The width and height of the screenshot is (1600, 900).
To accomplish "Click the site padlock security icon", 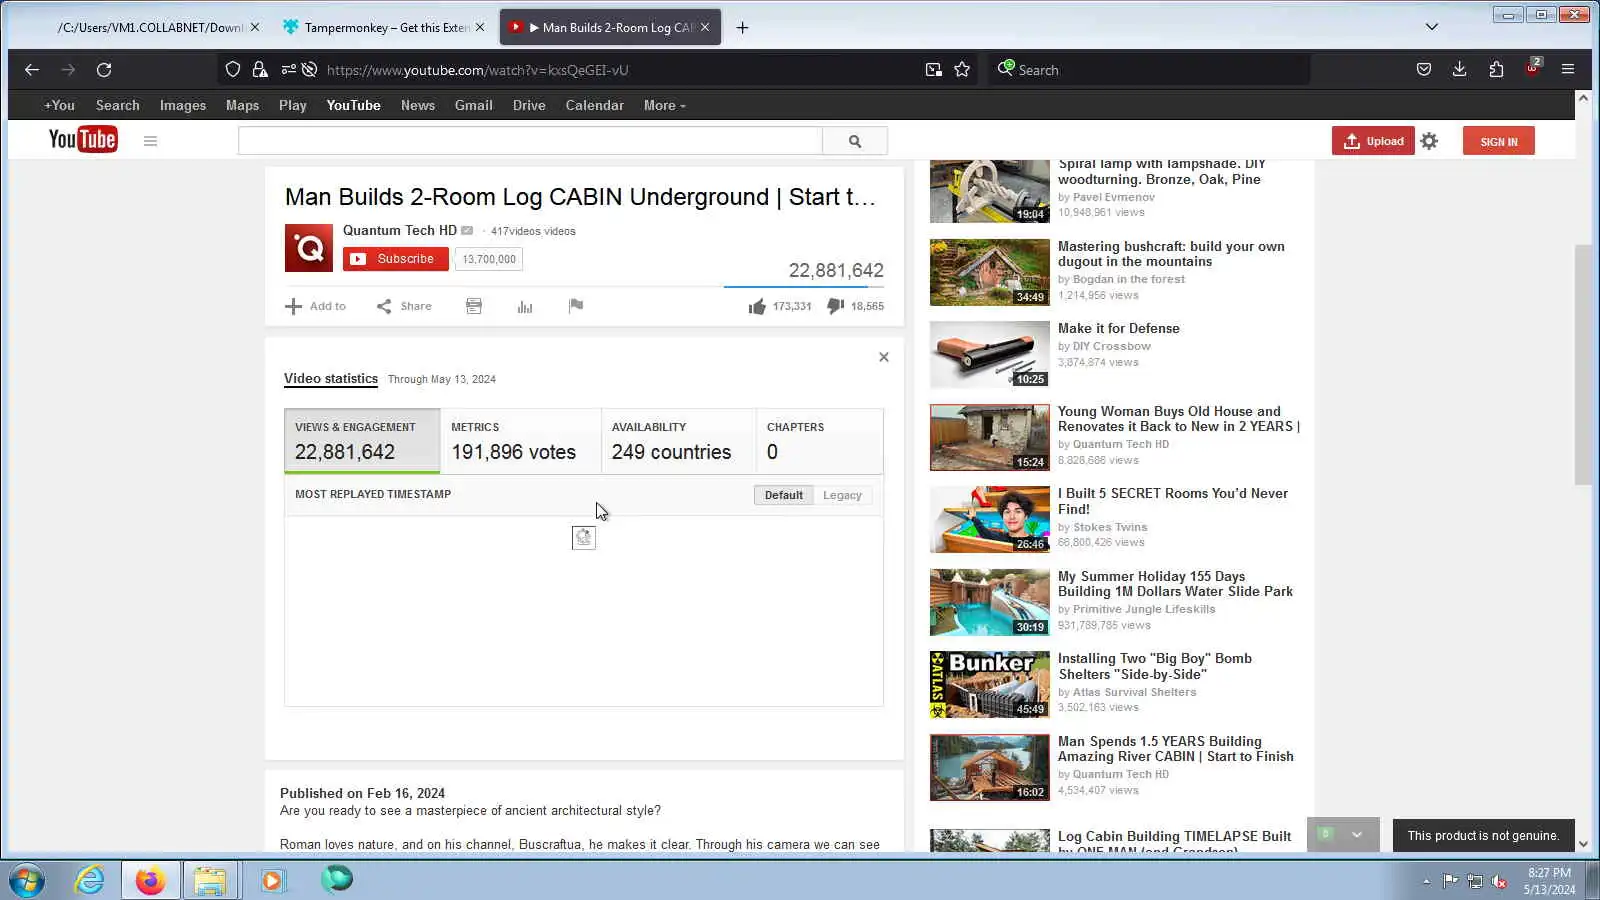I will [260, 70].
